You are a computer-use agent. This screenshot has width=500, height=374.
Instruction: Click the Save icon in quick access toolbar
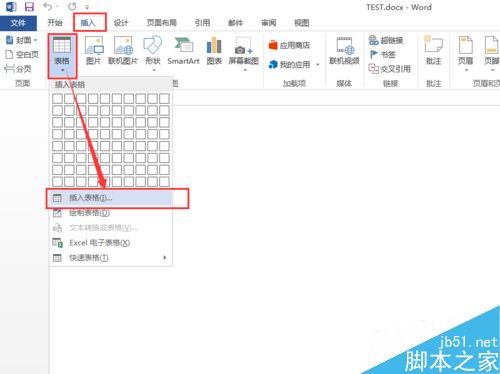coord(29,7)
